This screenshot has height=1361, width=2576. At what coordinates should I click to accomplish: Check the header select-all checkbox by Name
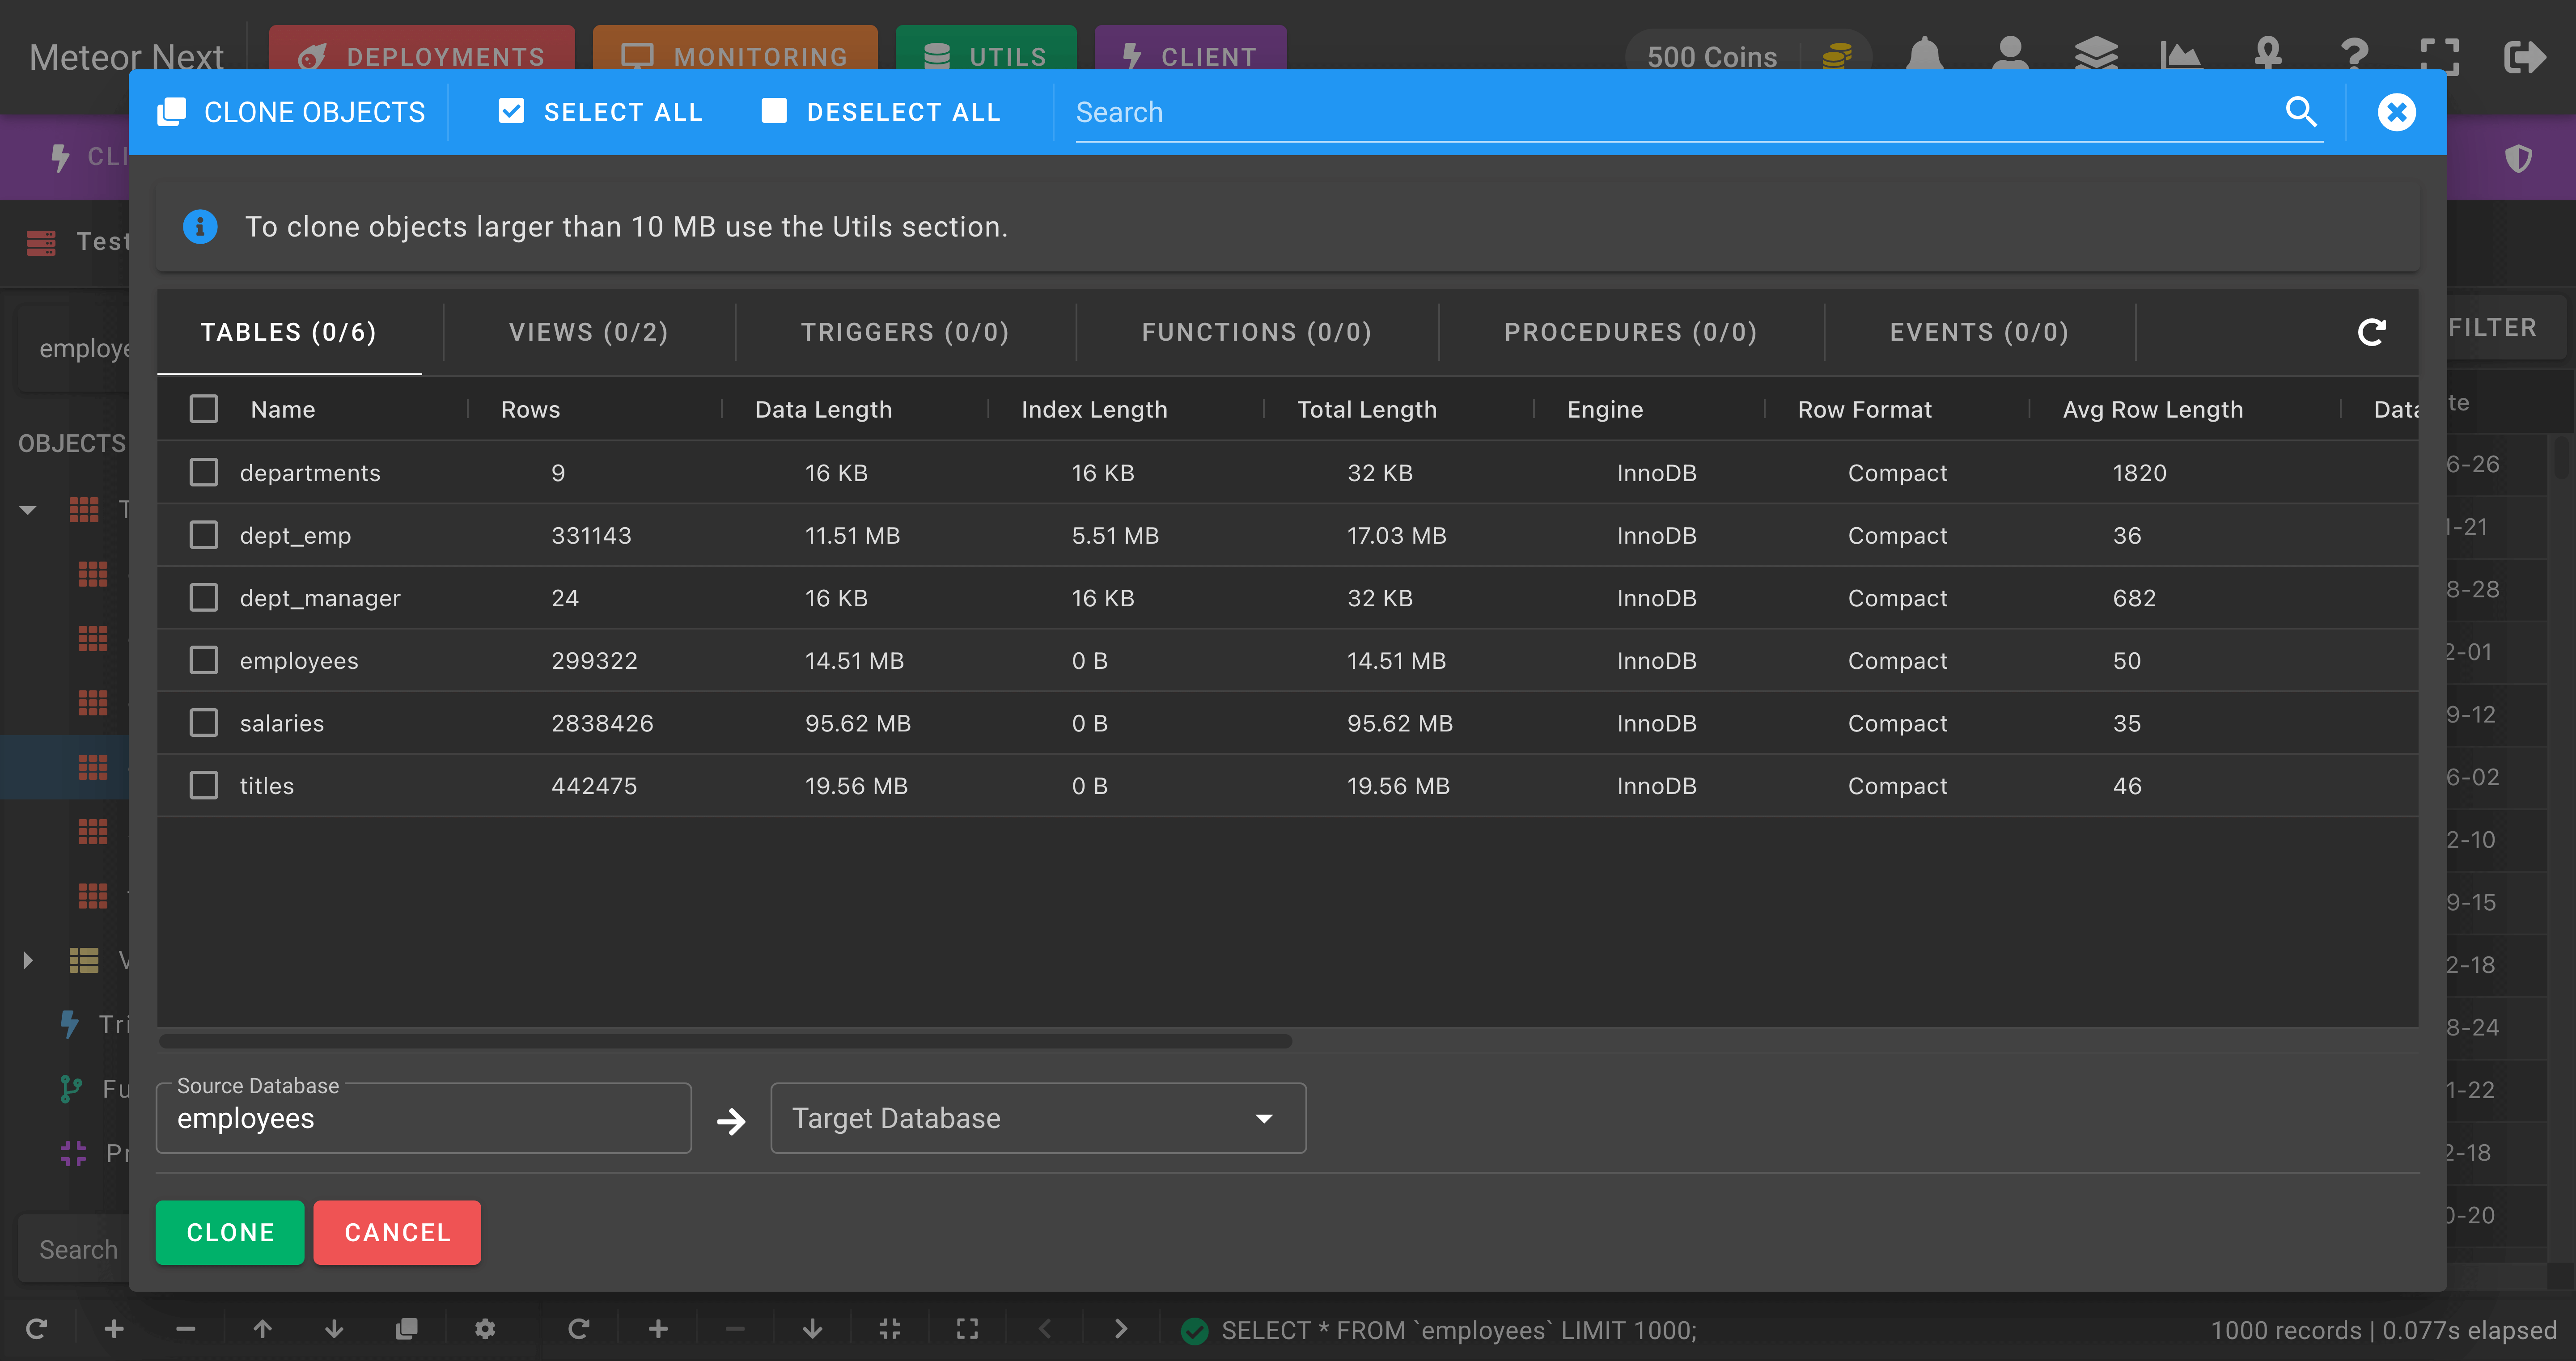click(204, 409)
